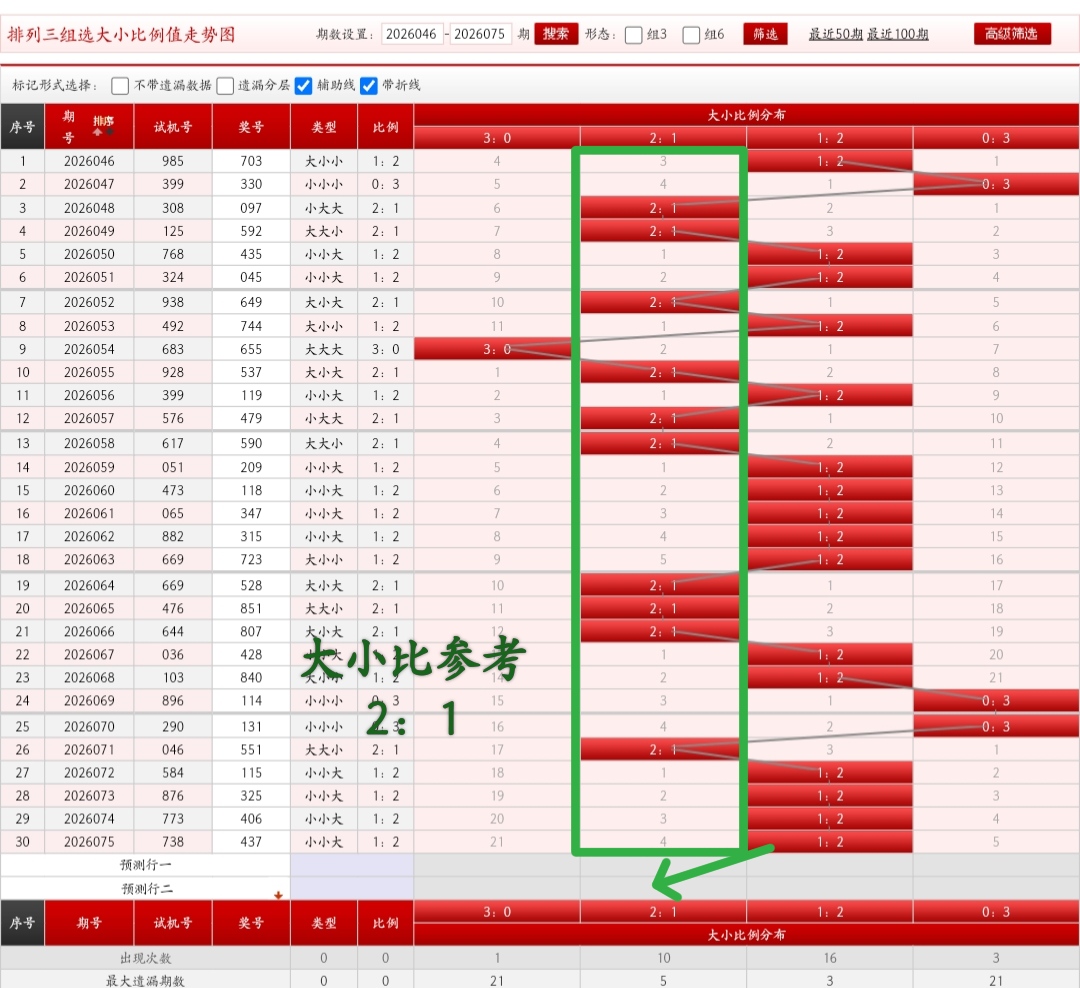Open 高级筛选 panel
The width and height of the screenshot is (1080, 988).
(1012, 32)
